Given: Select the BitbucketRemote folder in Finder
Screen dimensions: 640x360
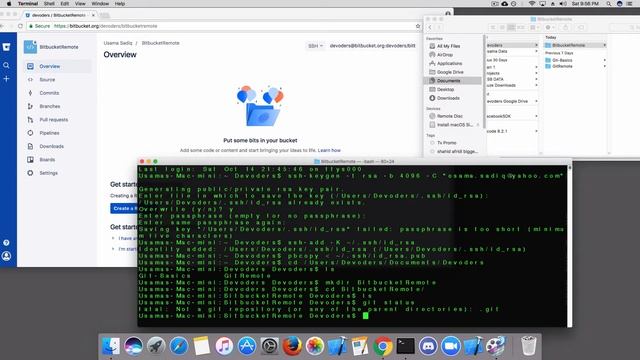Looking at the screenshot, I should pyautogui.click(x=575, y=45).
